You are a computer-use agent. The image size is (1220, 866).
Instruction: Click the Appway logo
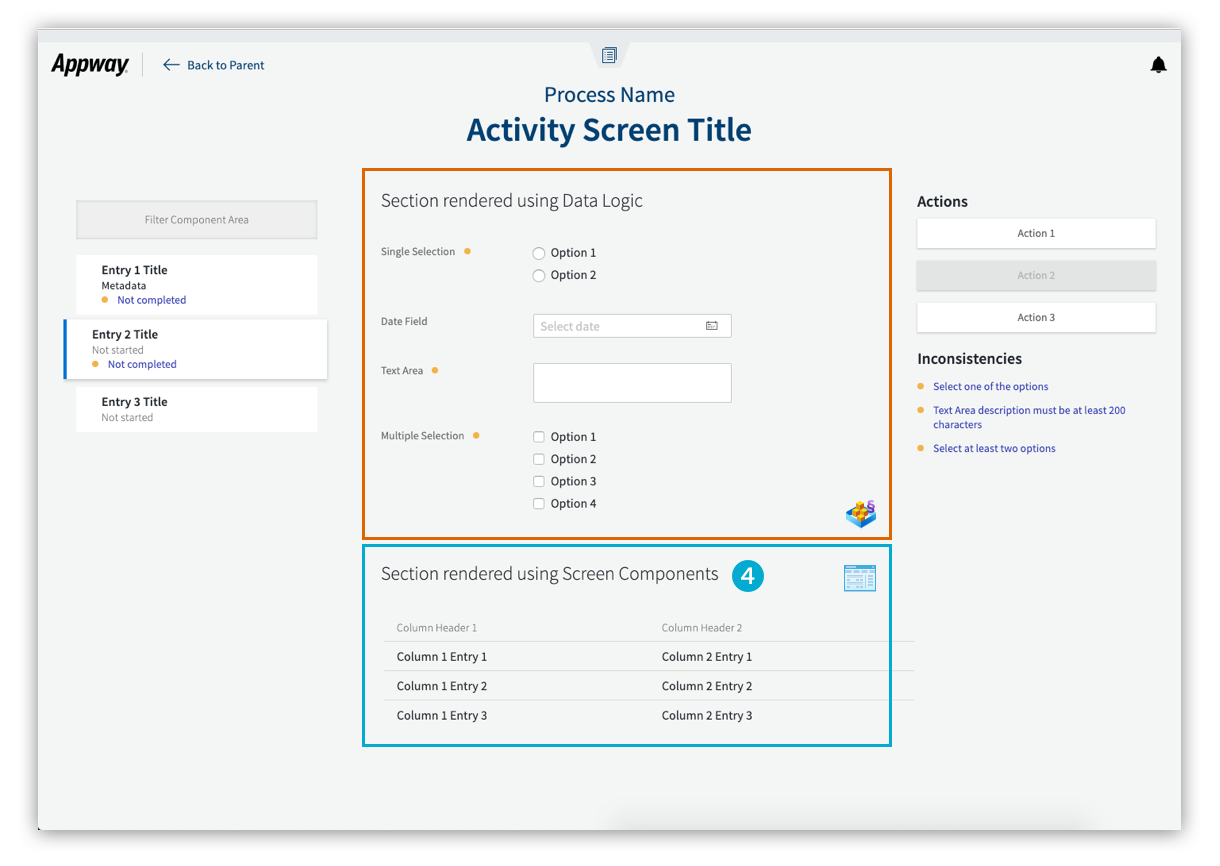(x=90, y=65)
